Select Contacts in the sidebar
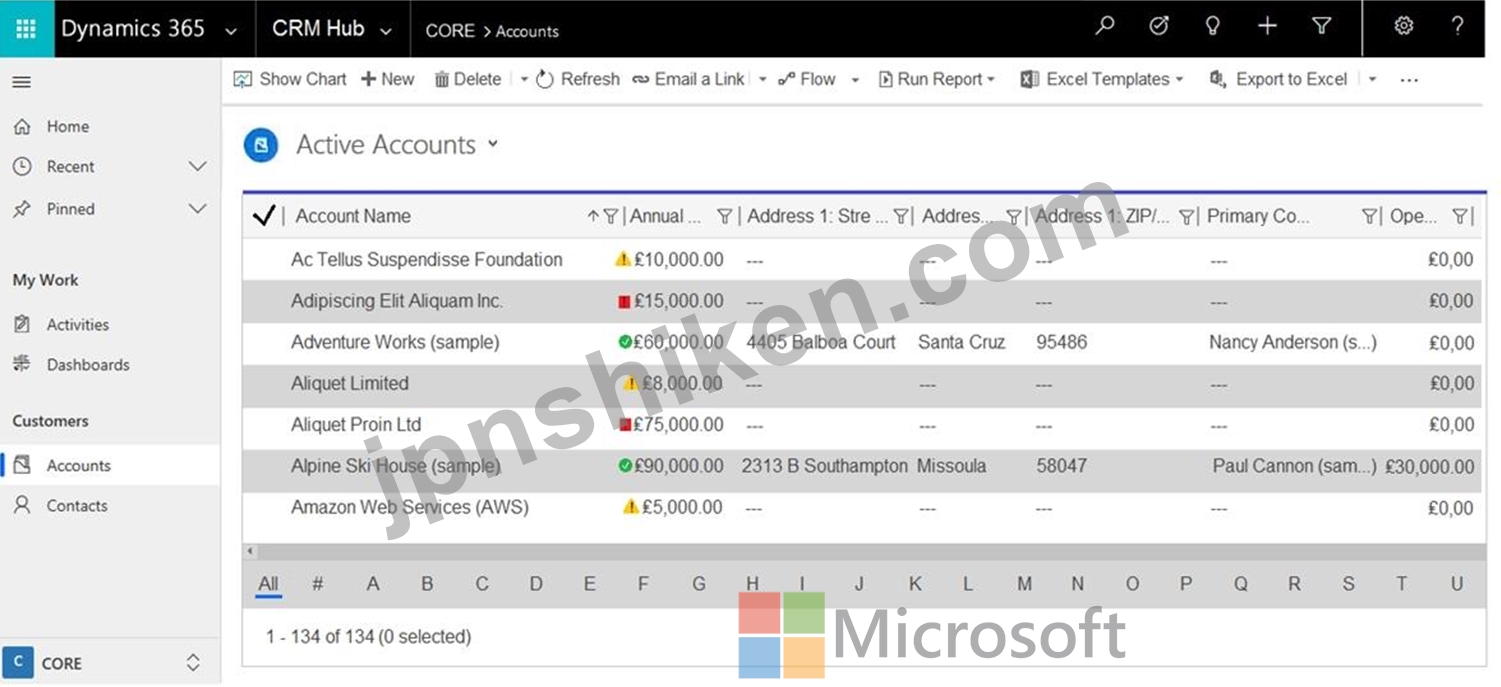Screen dimensions: 1501x687 point(76,506)
